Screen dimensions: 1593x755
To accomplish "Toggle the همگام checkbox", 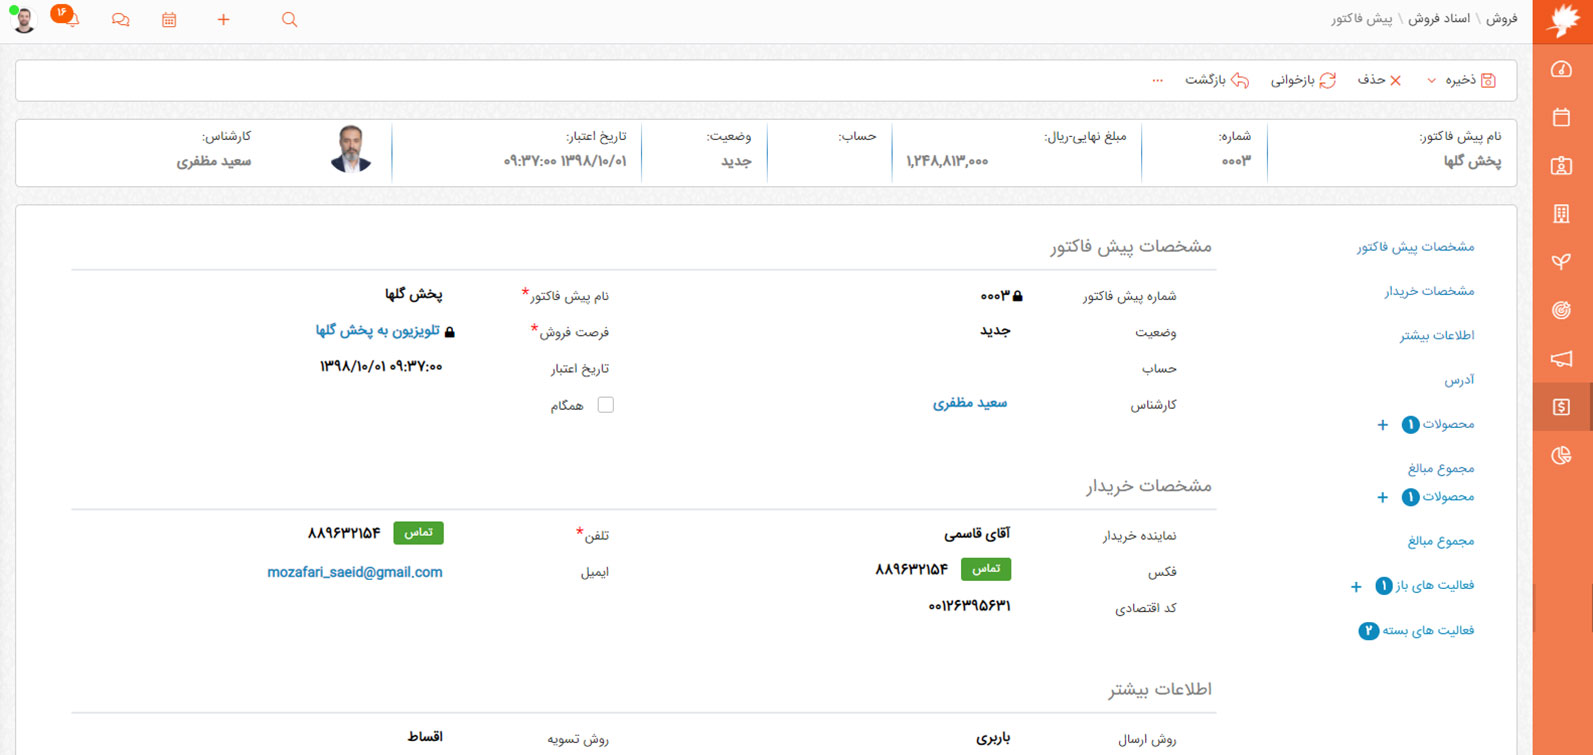I will (x=605, y=405).
